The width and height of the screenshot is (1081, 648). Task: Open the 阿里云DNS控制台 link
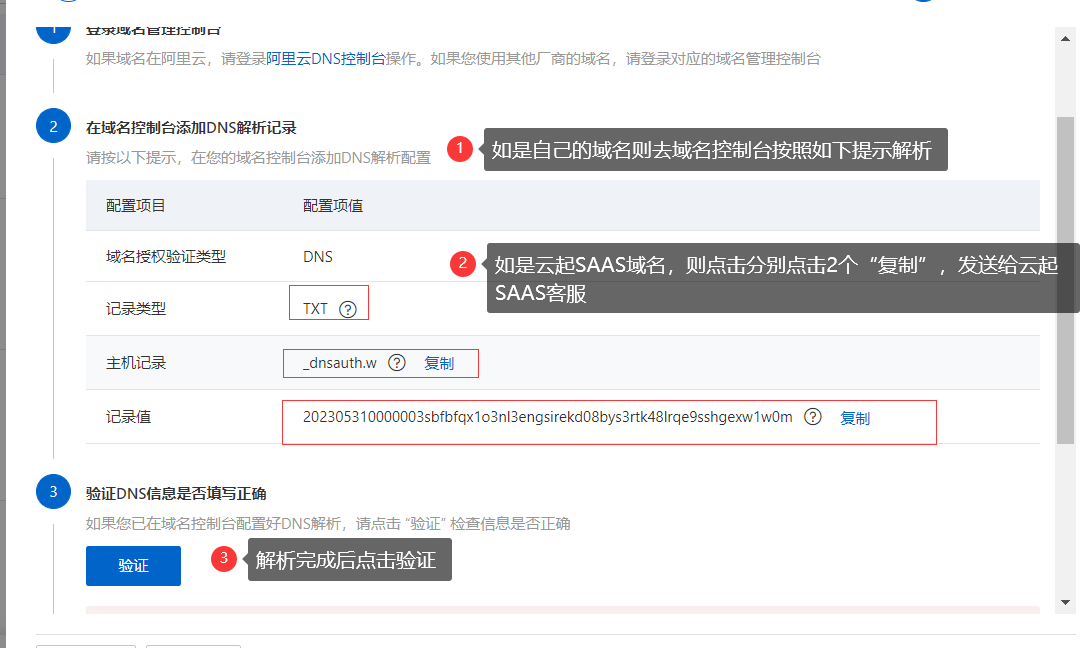(x=325, y=59)
